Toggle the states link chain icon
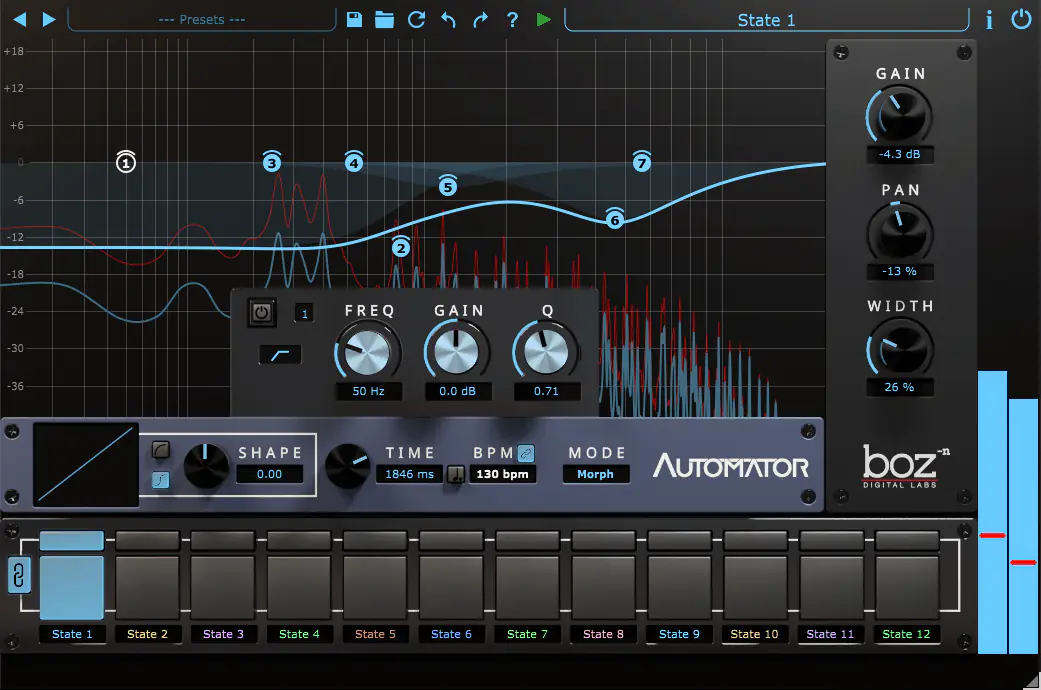The image size is (1041, 690). coord(19,575)
